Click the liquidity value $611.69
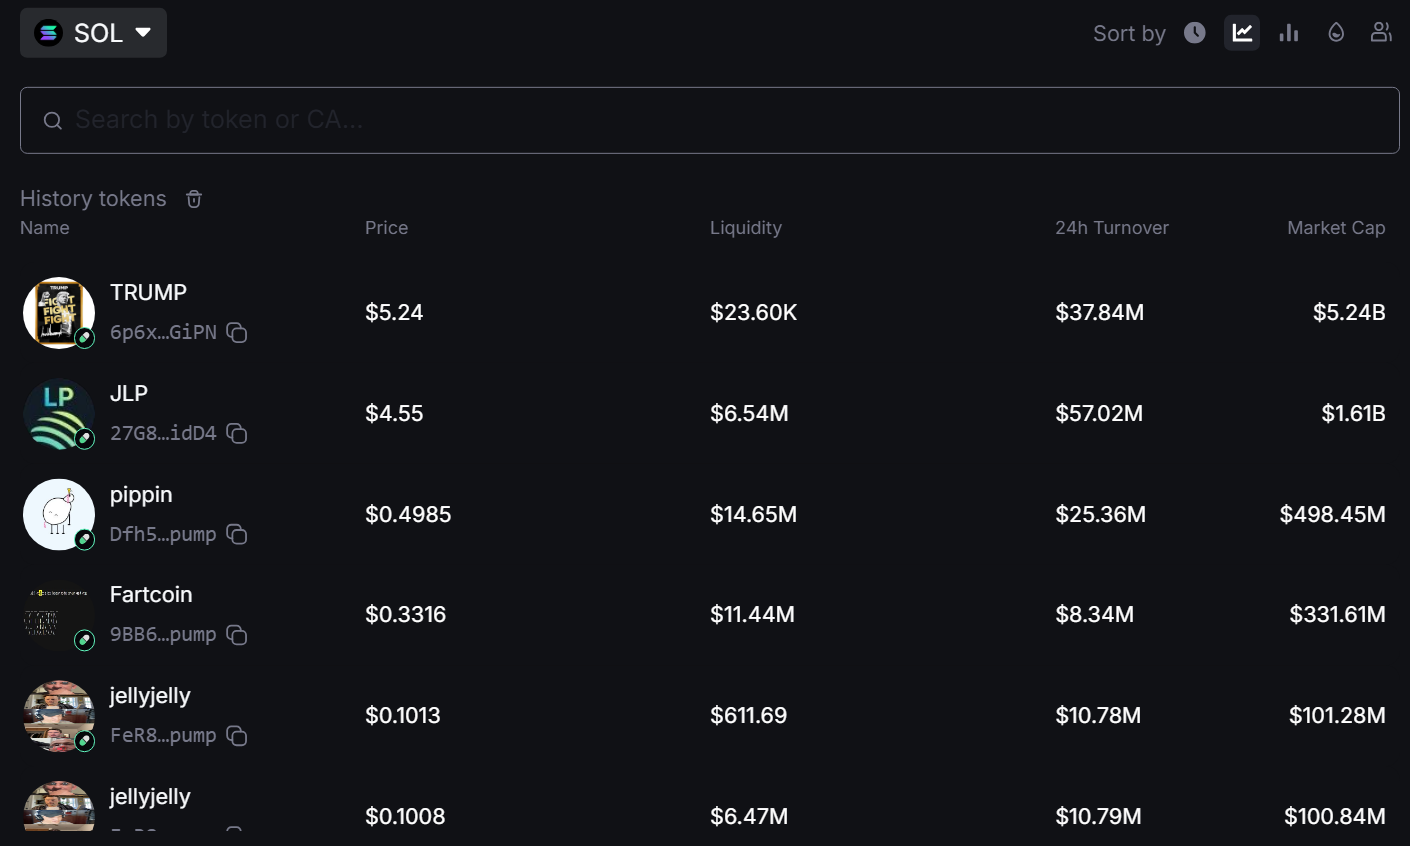The height and width of the screenshot is (846, 1410). 748,716
